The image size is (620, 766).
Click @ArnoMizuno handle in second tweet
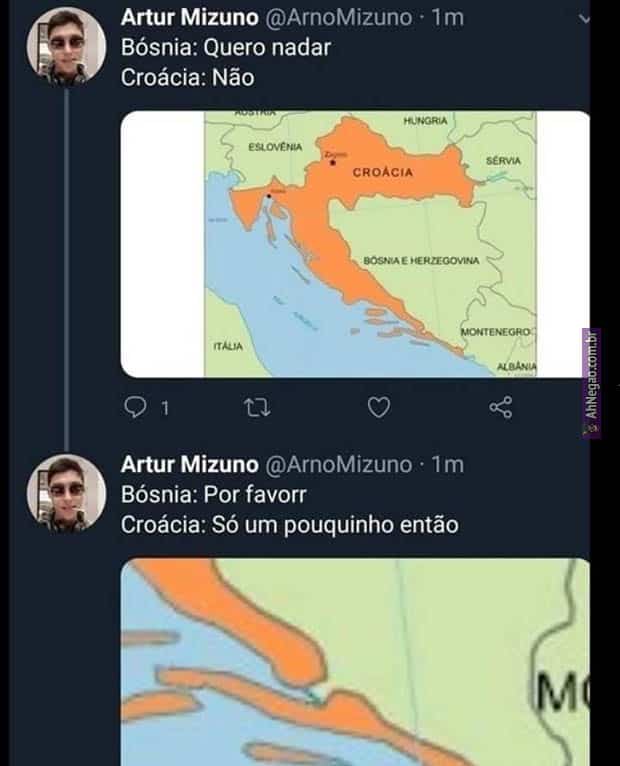click(337, 464)
